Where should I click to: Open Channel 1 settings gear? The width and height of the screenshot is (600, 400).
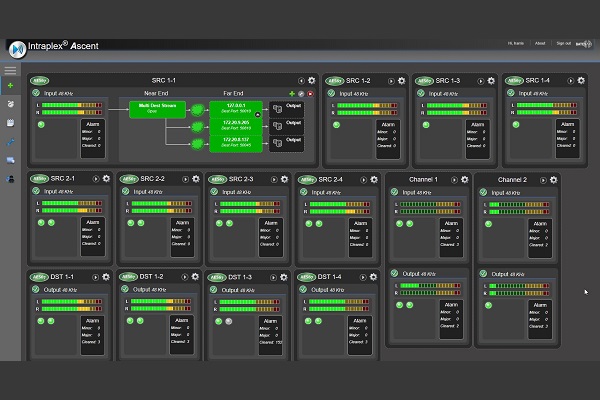point(465,180)
